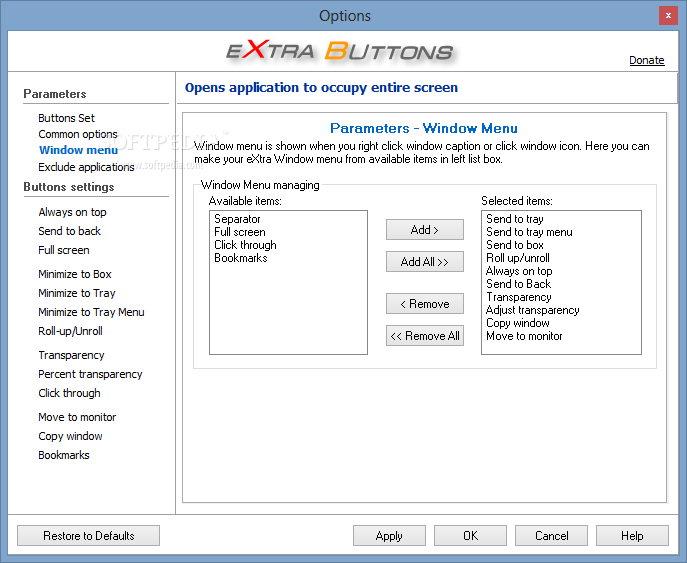Open Exclude applications settings
The width and height of the screenshot is (687, 563).
(86, 167)
